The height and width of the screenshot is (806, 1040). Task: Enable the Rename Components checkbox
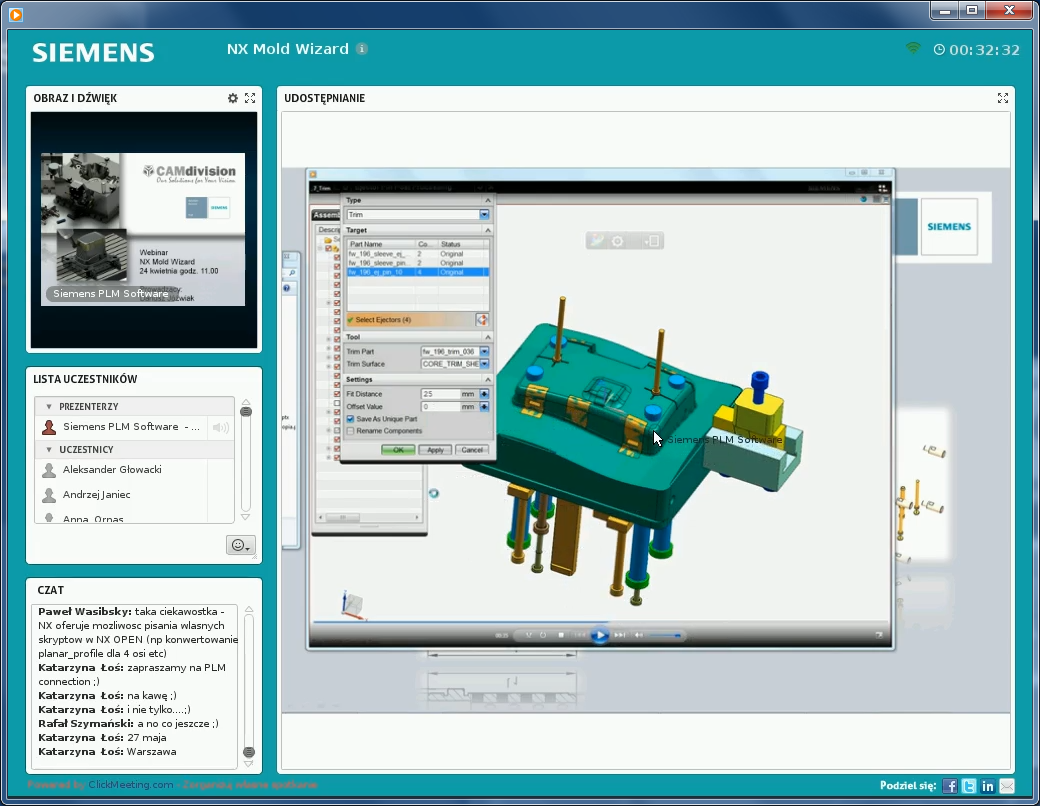tap(350, 431)
